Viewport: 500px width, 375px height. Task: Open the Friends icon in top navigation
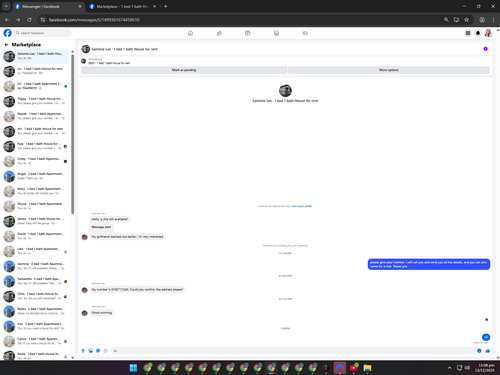219,33
